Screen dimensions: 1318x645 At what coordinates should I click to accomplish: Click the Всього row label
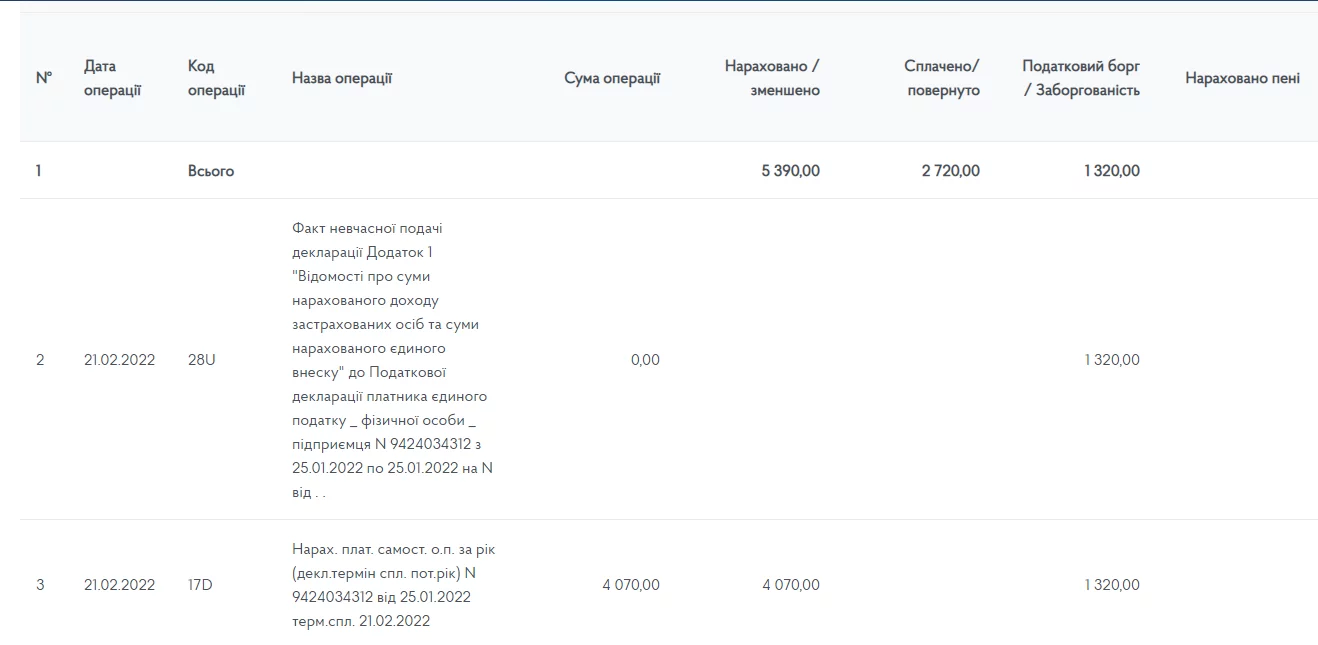[211, 171]
